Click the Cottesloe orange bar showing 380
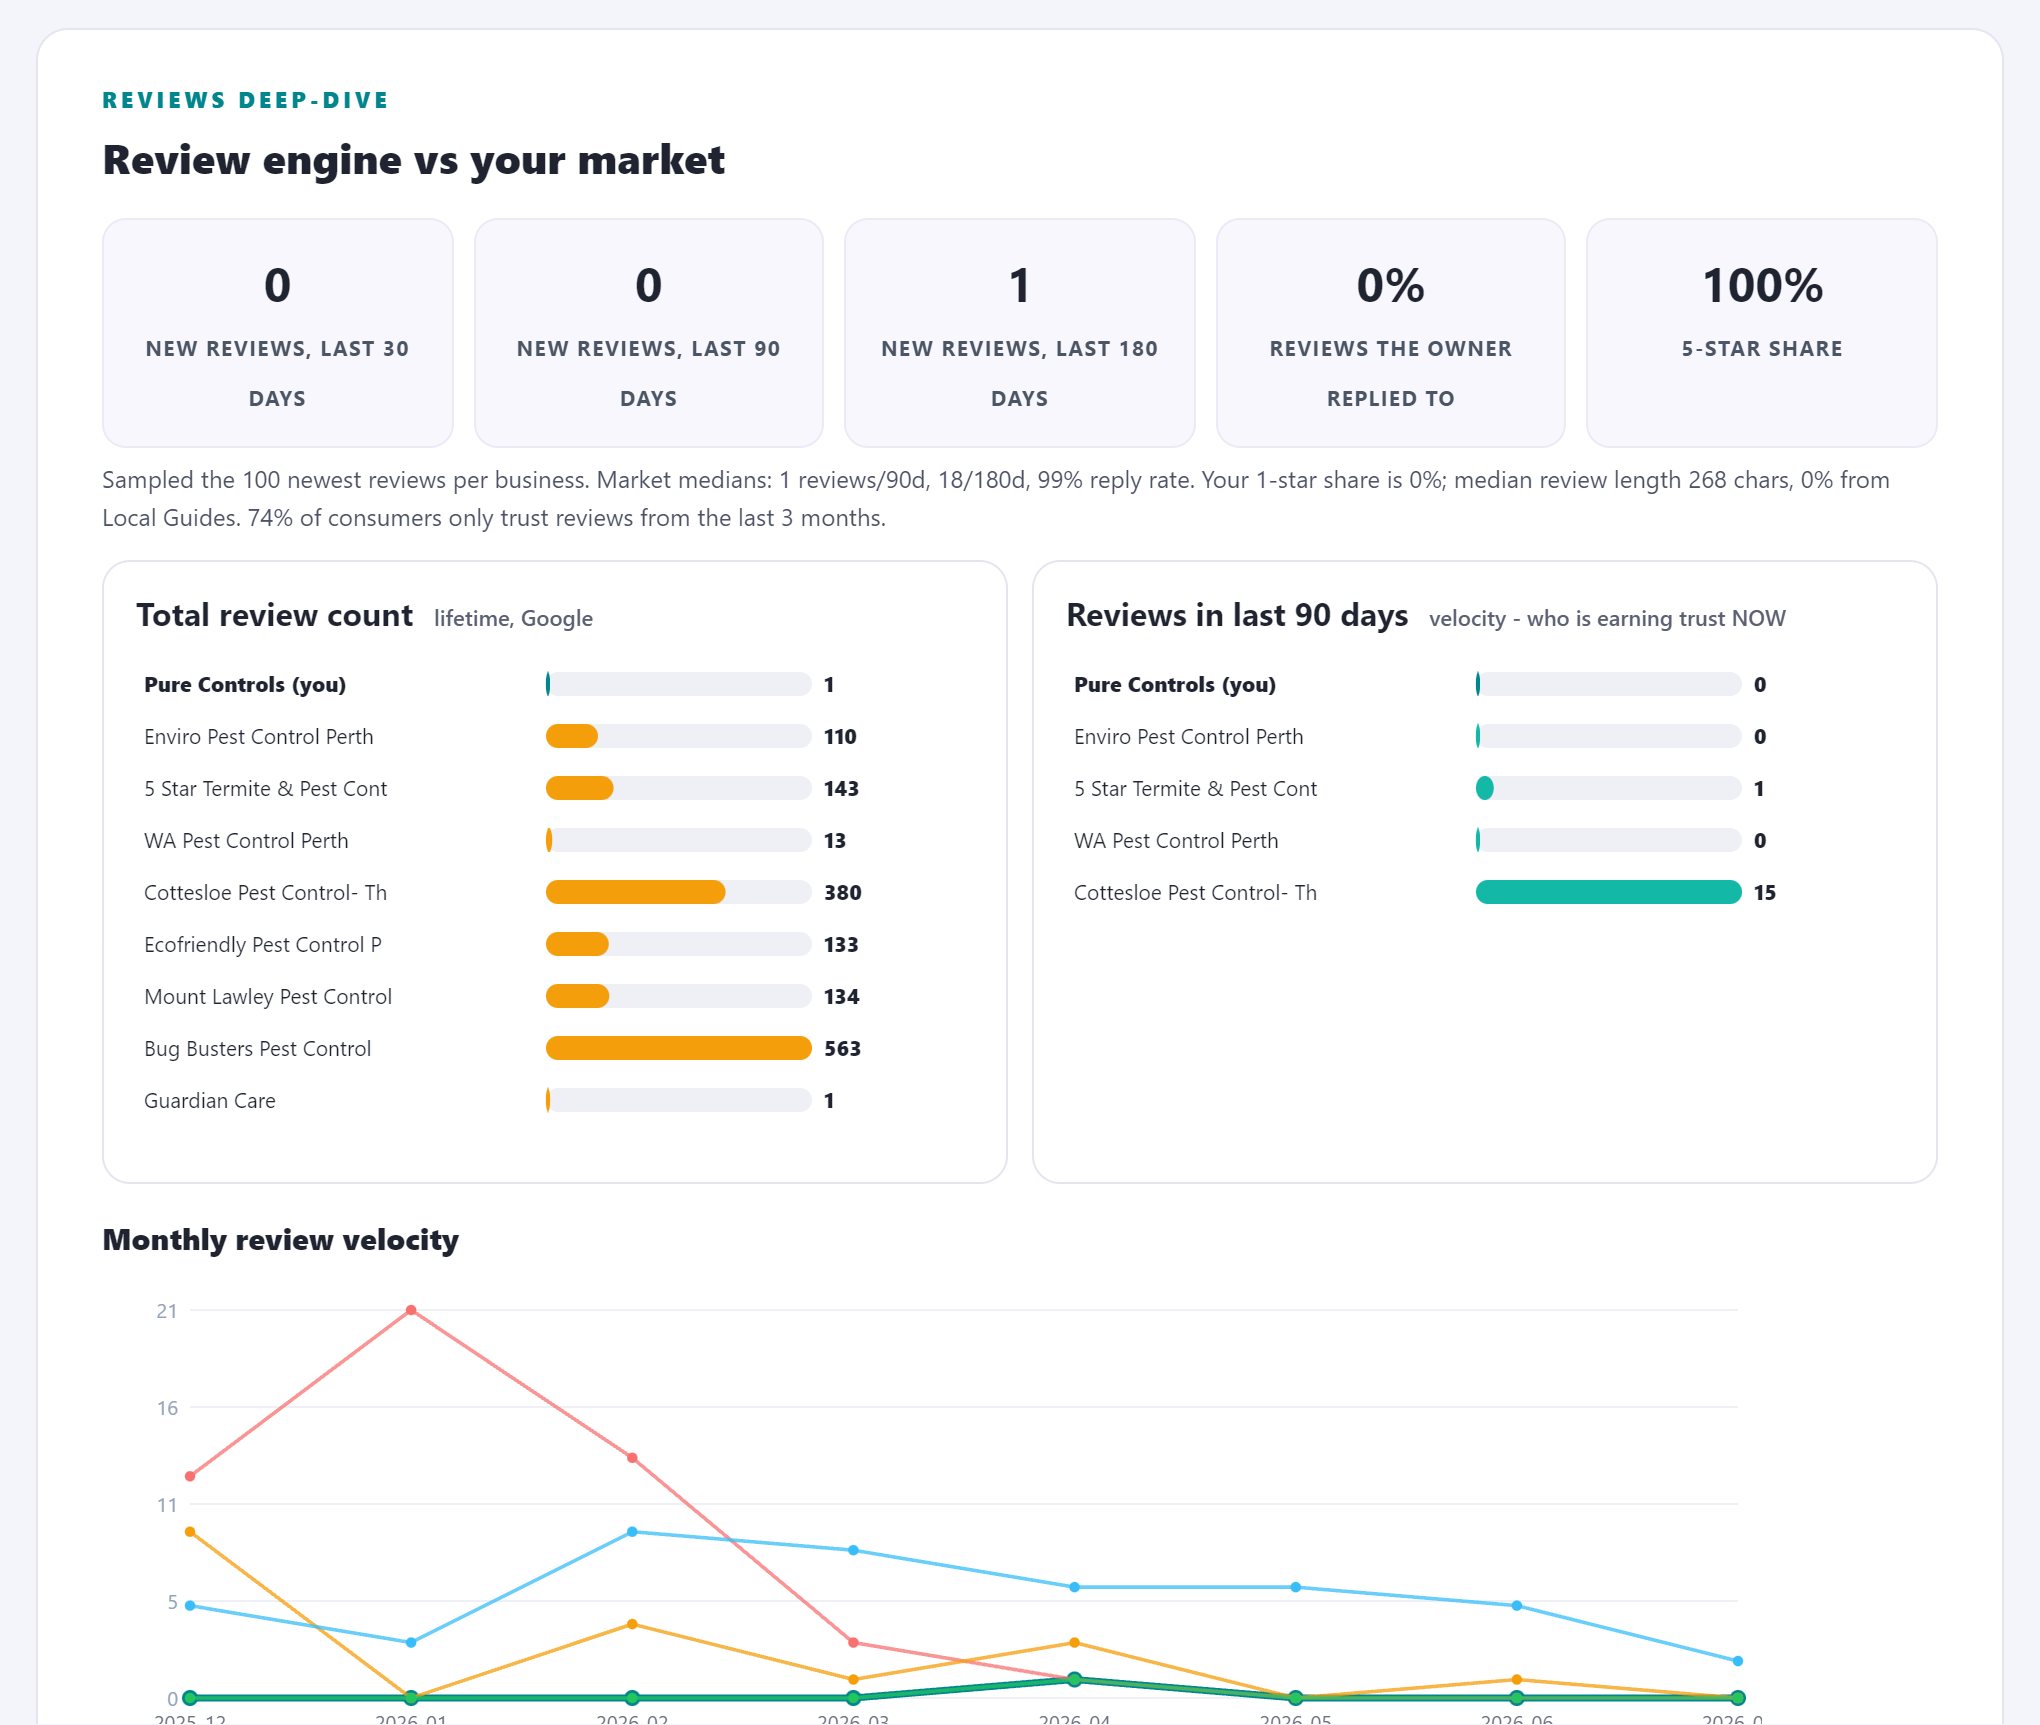Image resolution: width=2040 pixels, height=1725 pixels. pyautogui.click(x=635, y=892)
